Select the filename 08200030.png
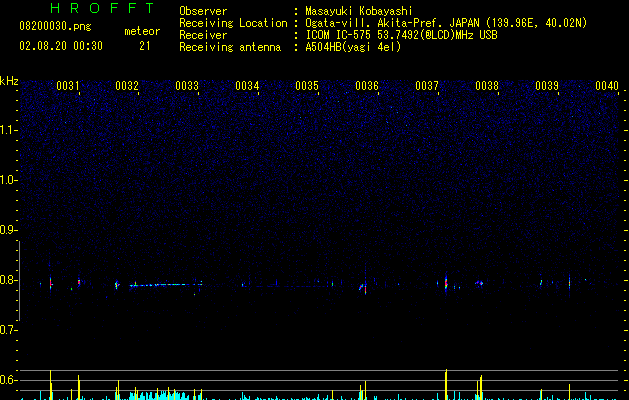The width and height of the screenshot is (629, 400). point(55,26)
